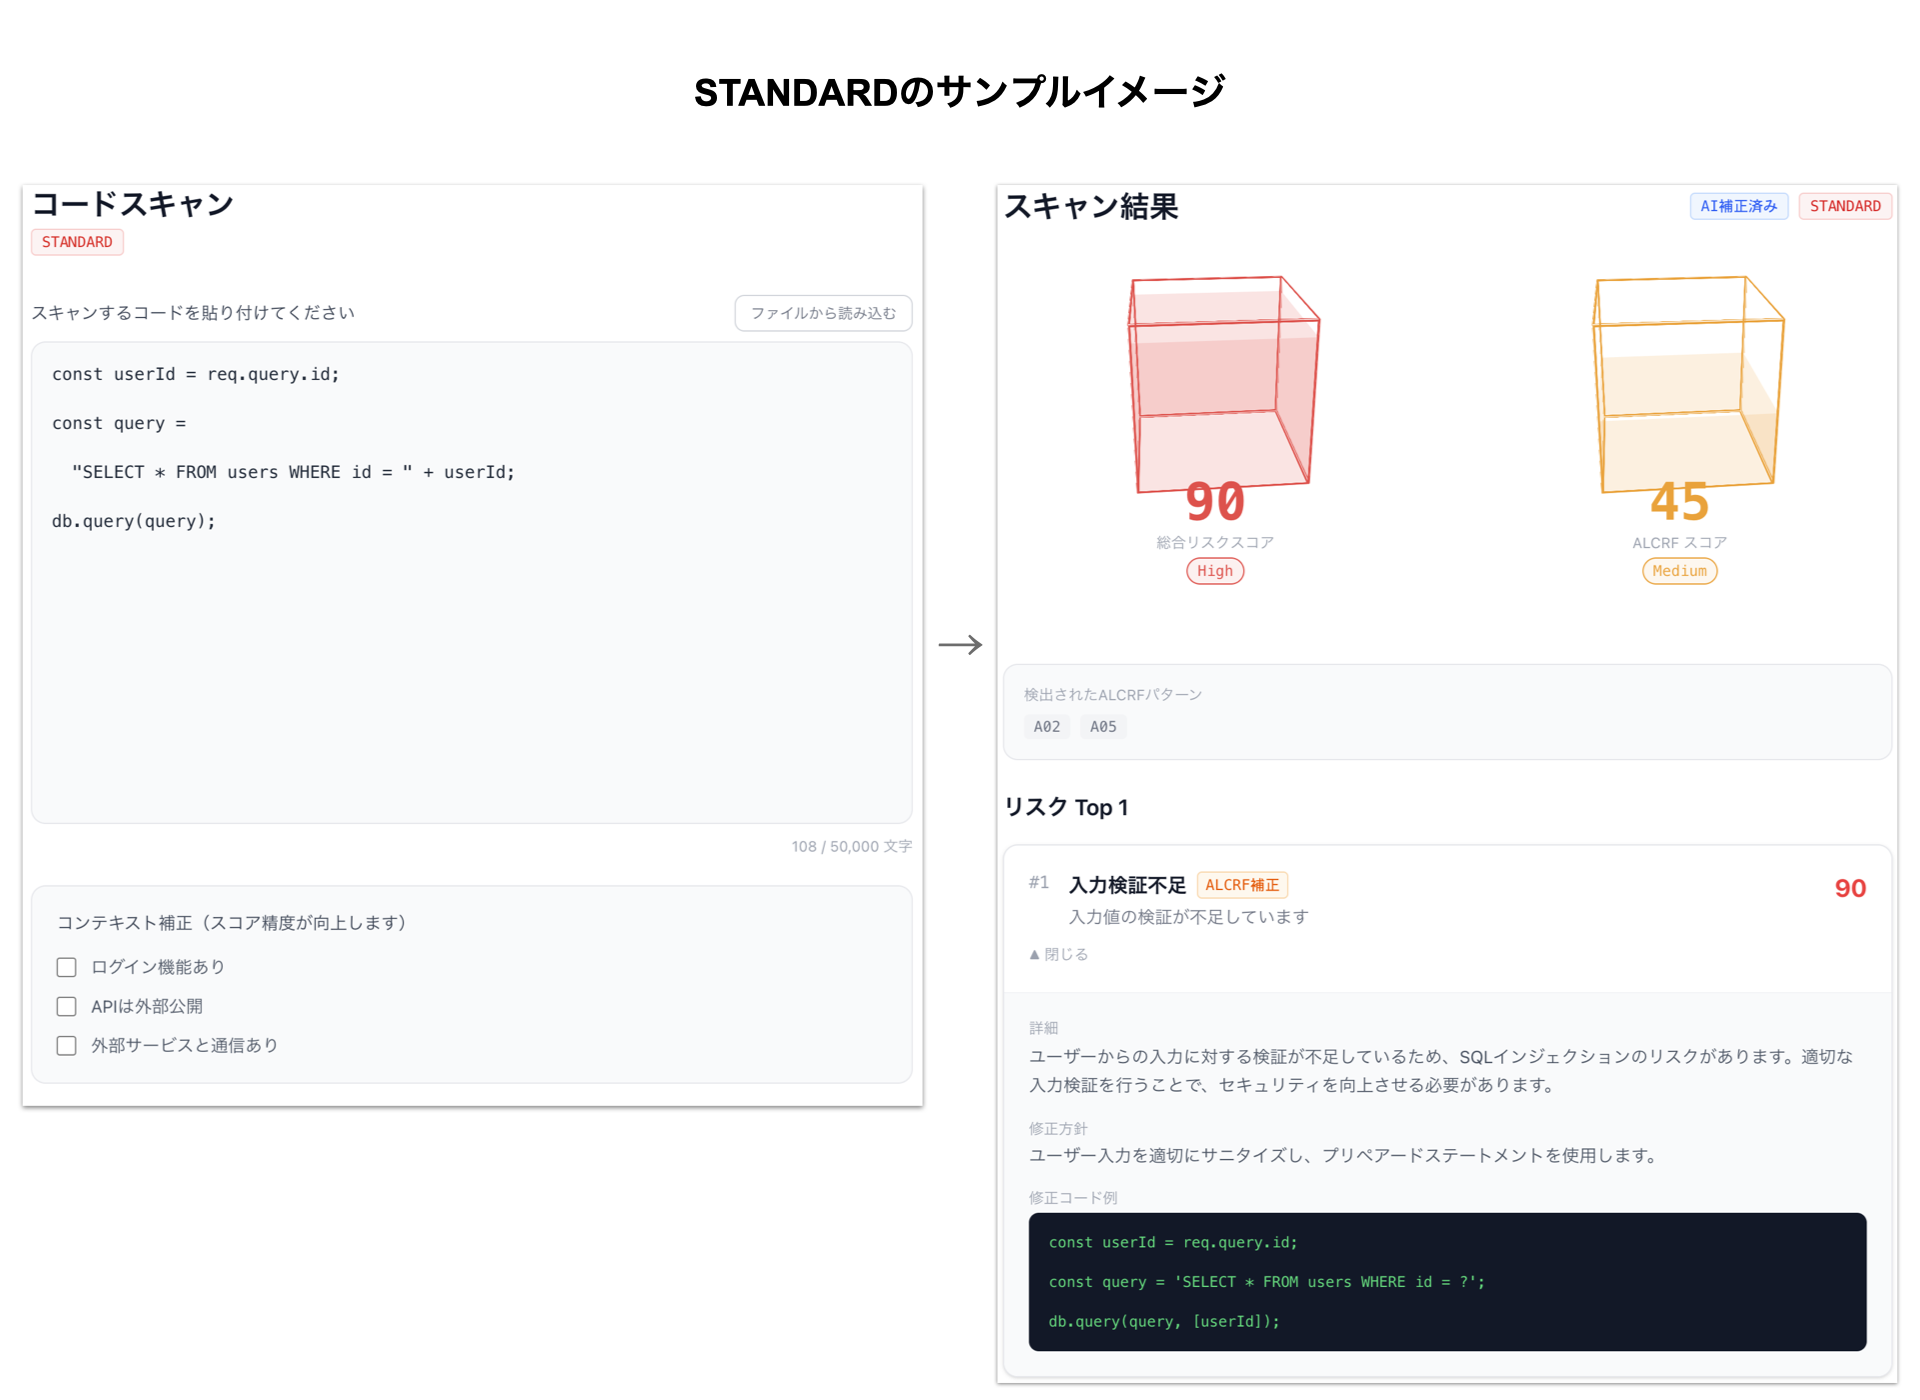Click the STANDARD badge under コードスキャン
1920x1400 pixels.
tap(77, 242)
